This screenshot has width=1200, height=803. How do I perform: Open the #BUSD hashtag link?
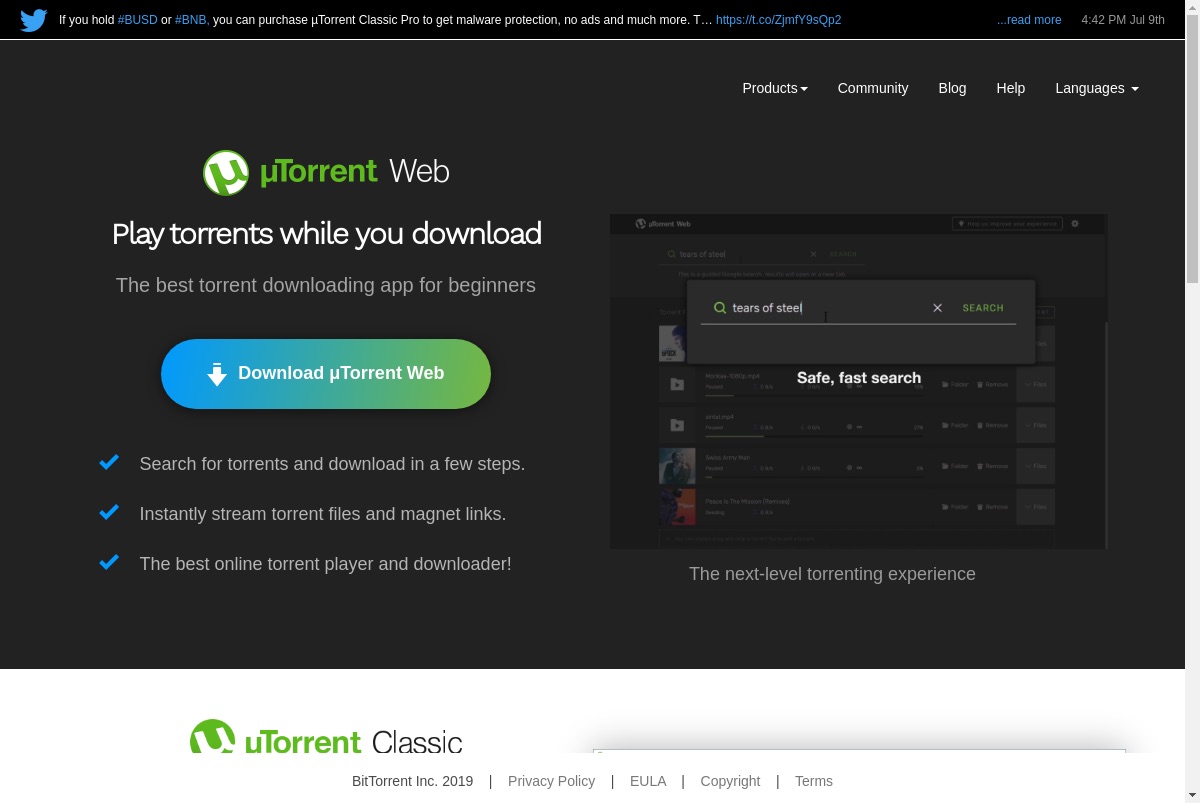pyautogui.click(x=138, y=20)
